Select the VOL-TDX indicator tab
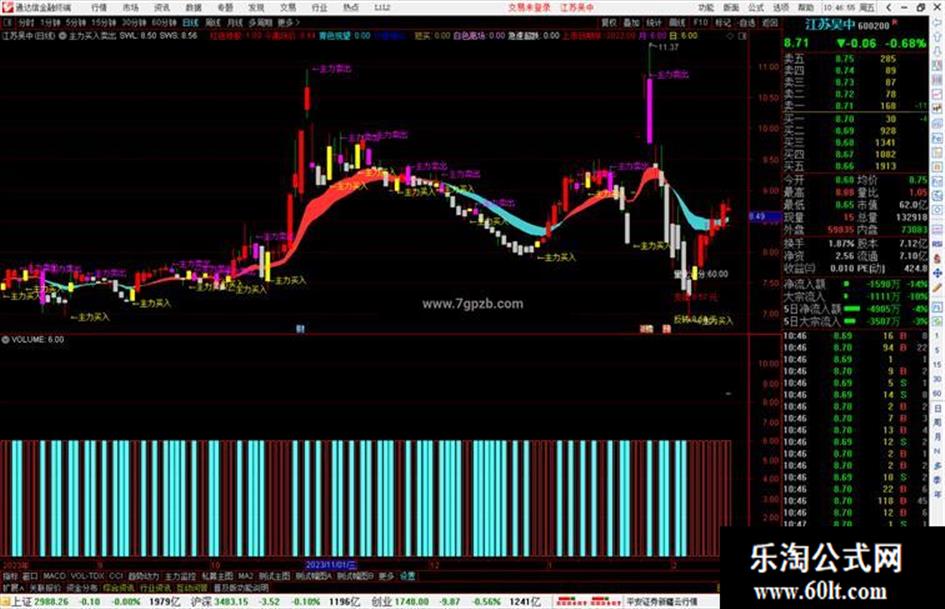Screen dimensions: 945x609 coord(87,576)
